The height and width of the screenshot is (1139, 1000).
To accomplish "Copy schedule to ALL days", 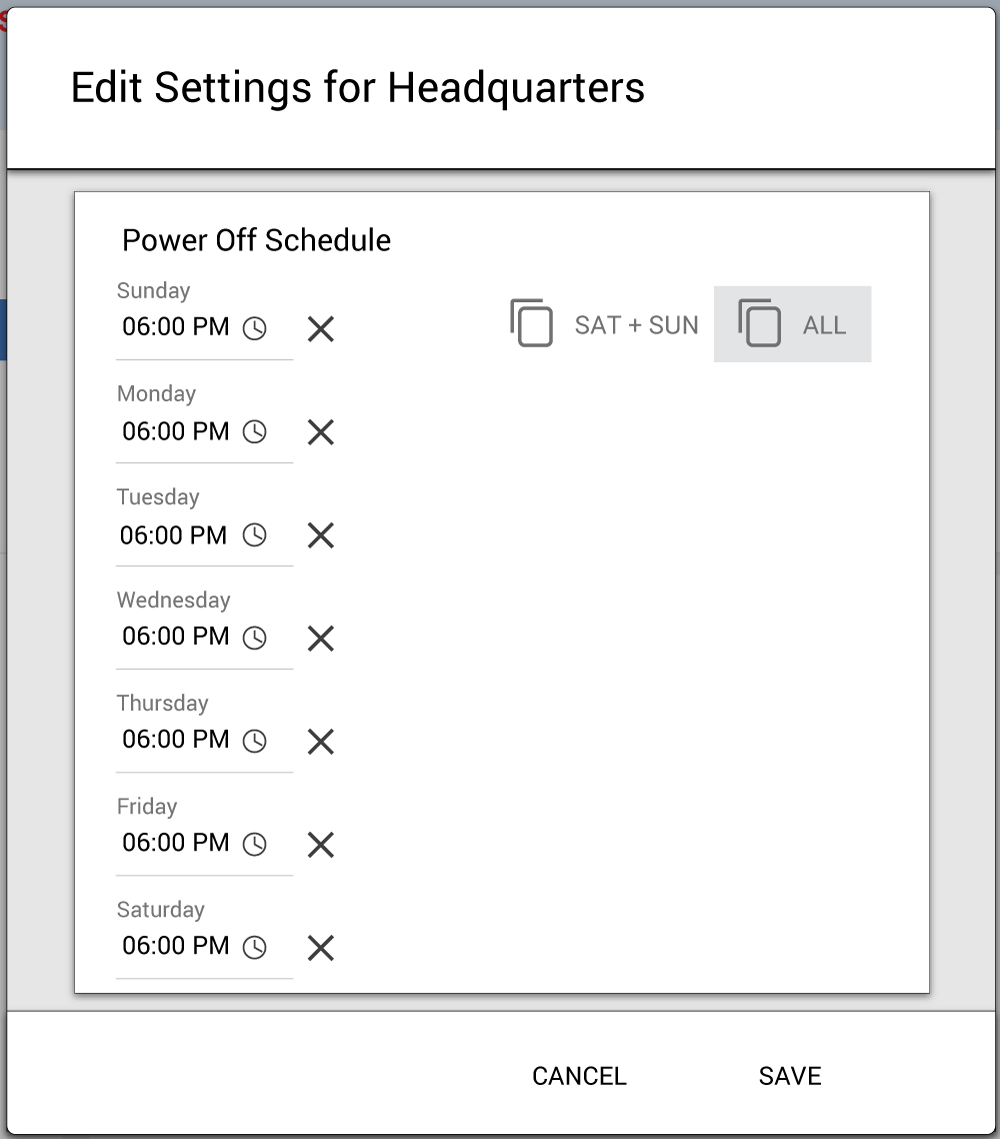I will click(x=792, y=324).
